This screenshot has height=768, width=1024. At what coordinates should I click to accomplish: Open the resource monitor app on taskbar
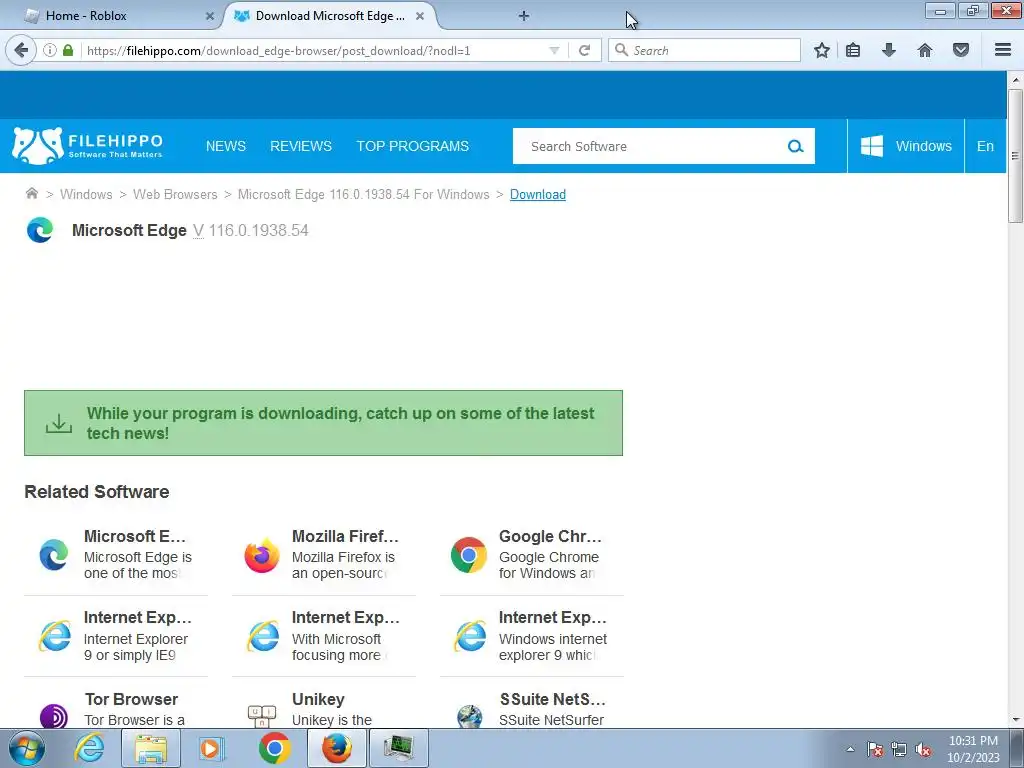[x=399, y=748]
